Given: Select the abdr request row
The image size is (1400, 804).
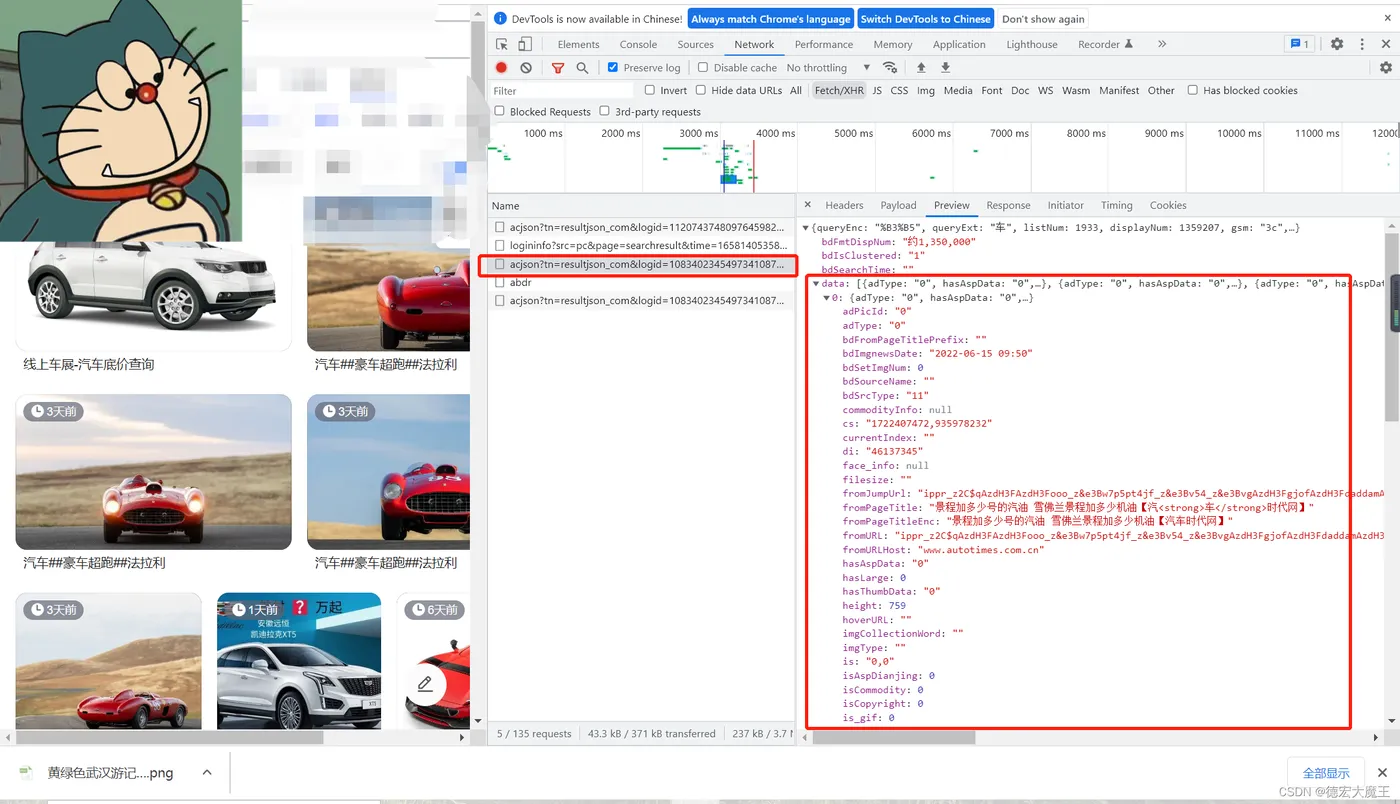Looking at the screenshot, I should click(641, 283).
